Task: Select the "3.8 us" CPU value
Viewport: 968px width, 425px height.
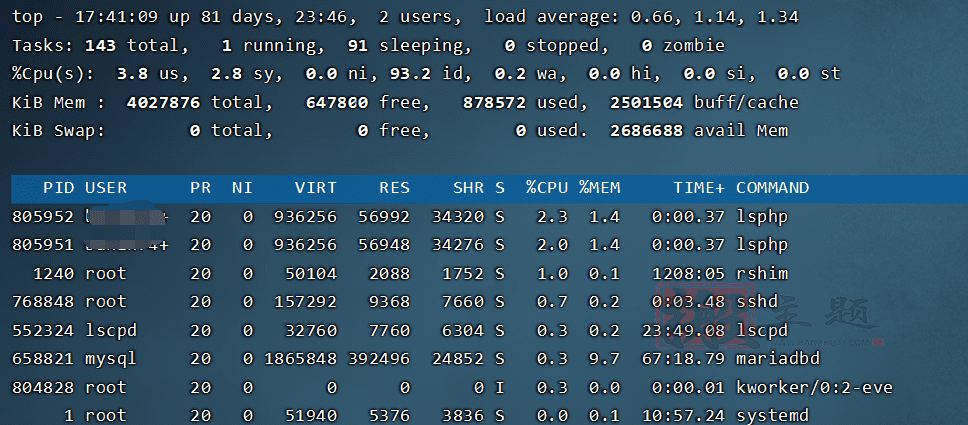Action: 152,74
